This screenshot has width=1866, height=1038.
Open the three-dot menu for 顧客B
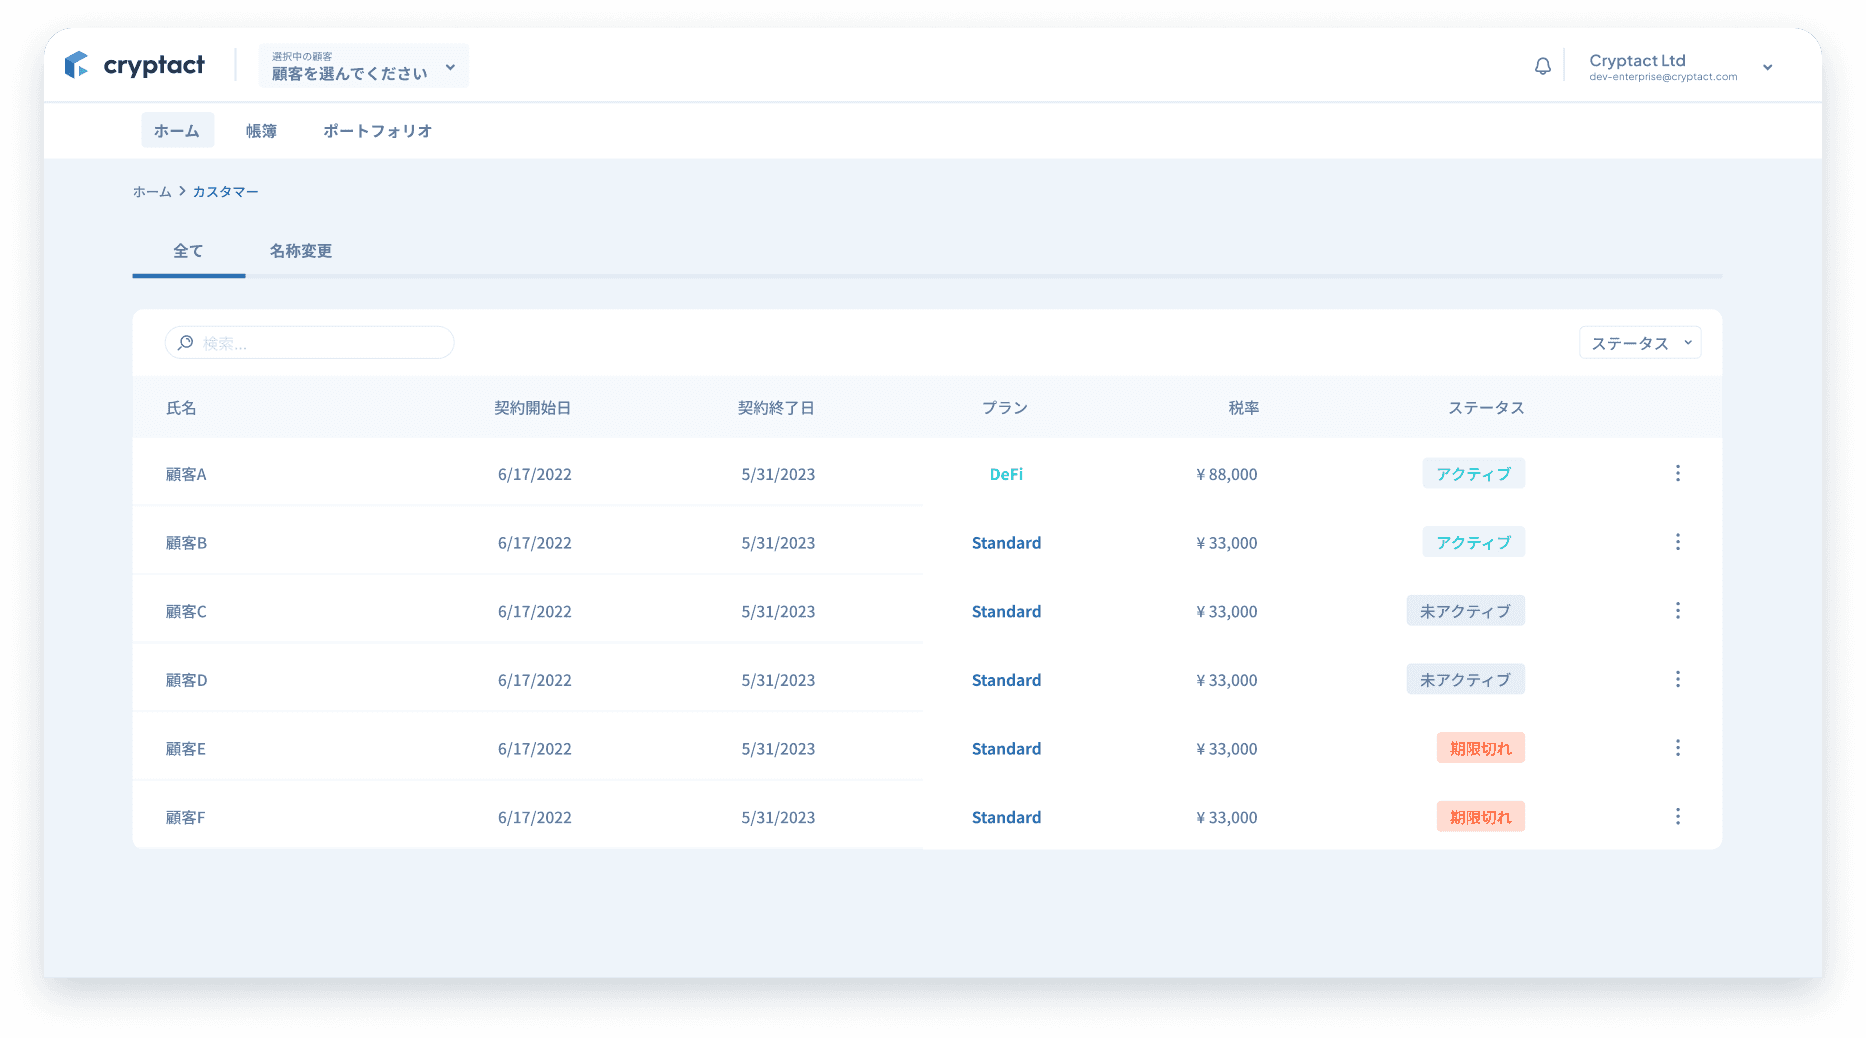tap(1677, 542)
